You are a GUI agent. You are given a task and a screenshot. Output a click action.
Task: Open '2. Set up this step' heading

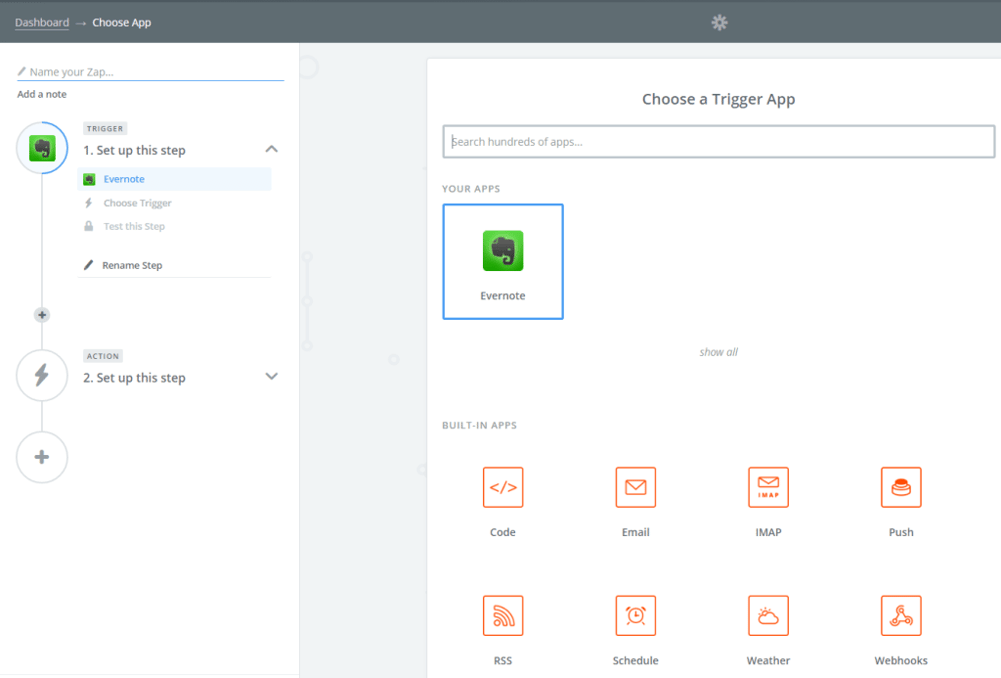coord(134,377)
